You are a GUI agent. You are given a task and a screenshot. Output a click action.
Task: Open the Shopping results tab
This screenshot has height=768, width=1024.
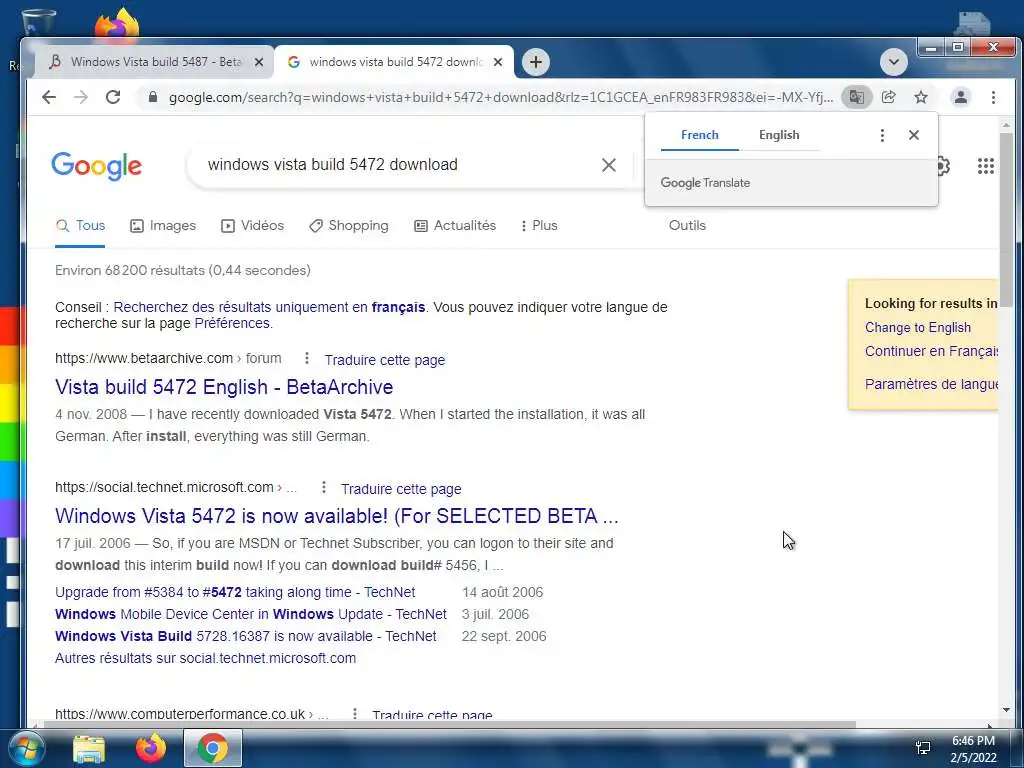tap(349, 226)
